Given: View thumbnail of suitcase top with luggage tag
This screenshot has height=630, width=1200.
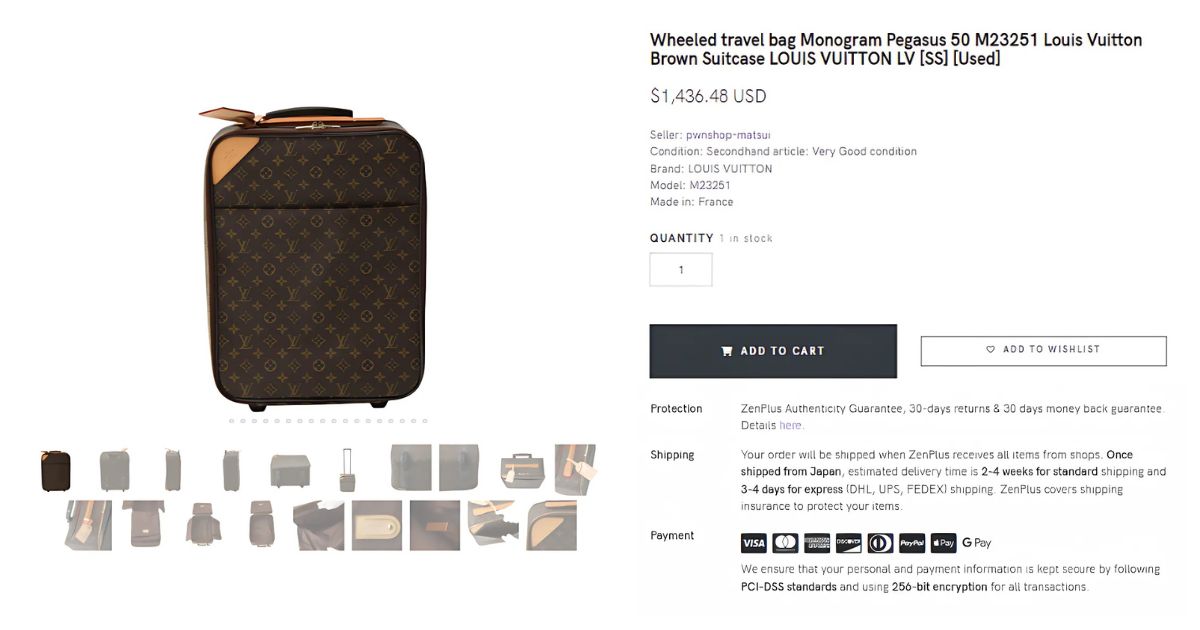Looking at the screenshot, I should tap(522, 469).
